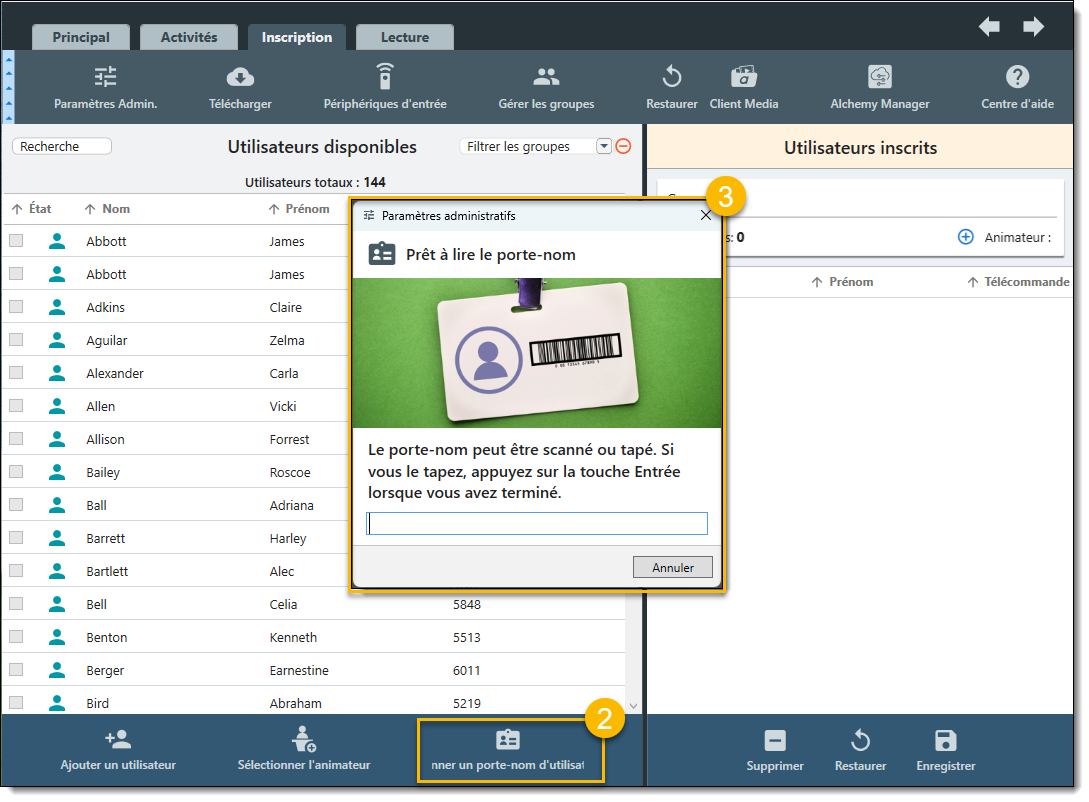Open Alchemy Manager icon
This screenshot has width=1089, height=802.
coord(879,78)
